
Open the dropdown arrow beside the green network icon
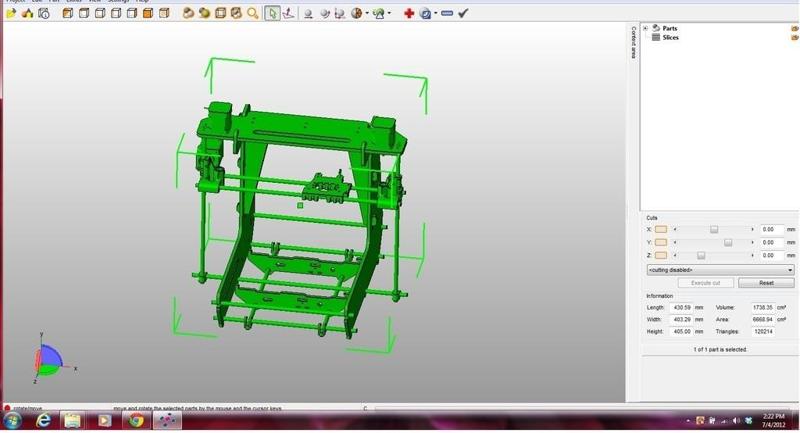(x=389, y=14)
